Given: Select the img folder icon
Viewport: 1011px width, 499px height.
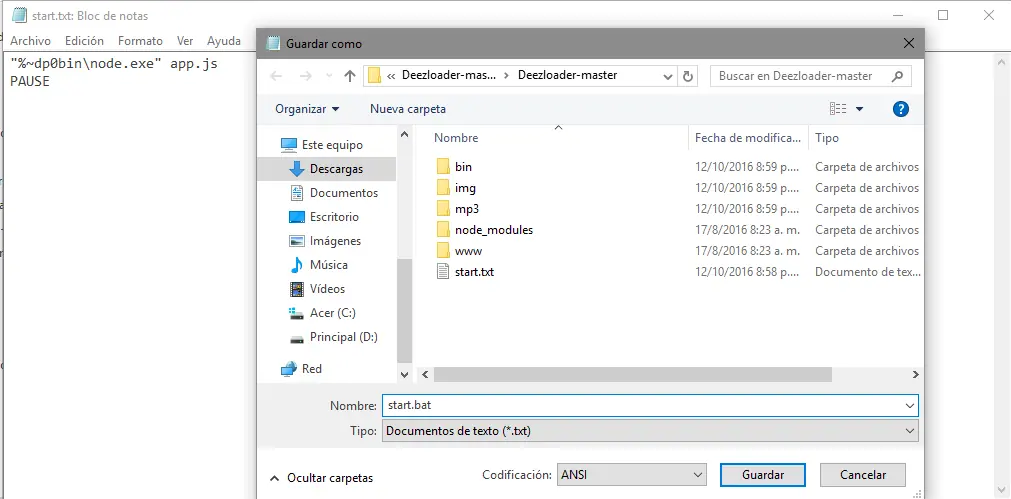Looking at the screenshot, I should tap(443, 188).
